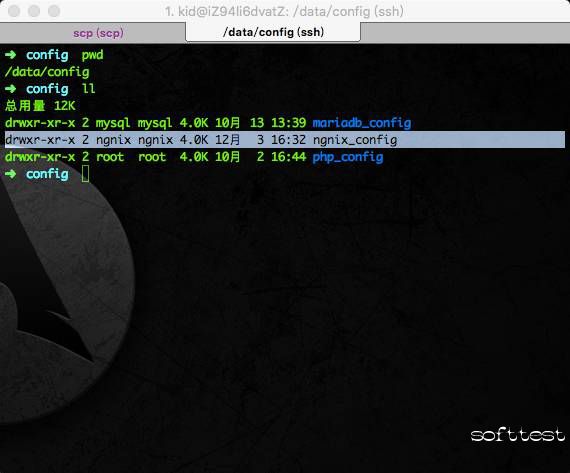The width and height of the screenshot is (570, 473).
Task: Click the yellow minimize window button
Action: [x=34, y=11]
